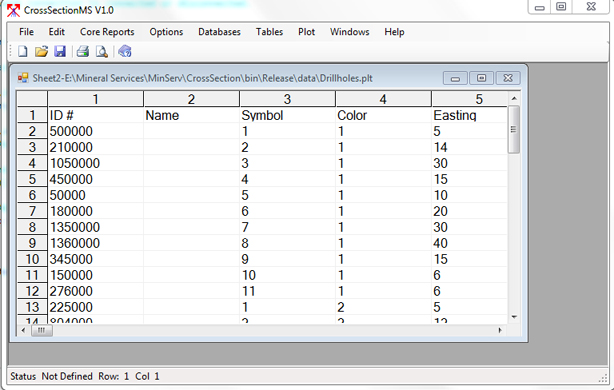Click the vertical scrollbar thumb
This screenshot has width=614, height=390.
click(514, 129)
